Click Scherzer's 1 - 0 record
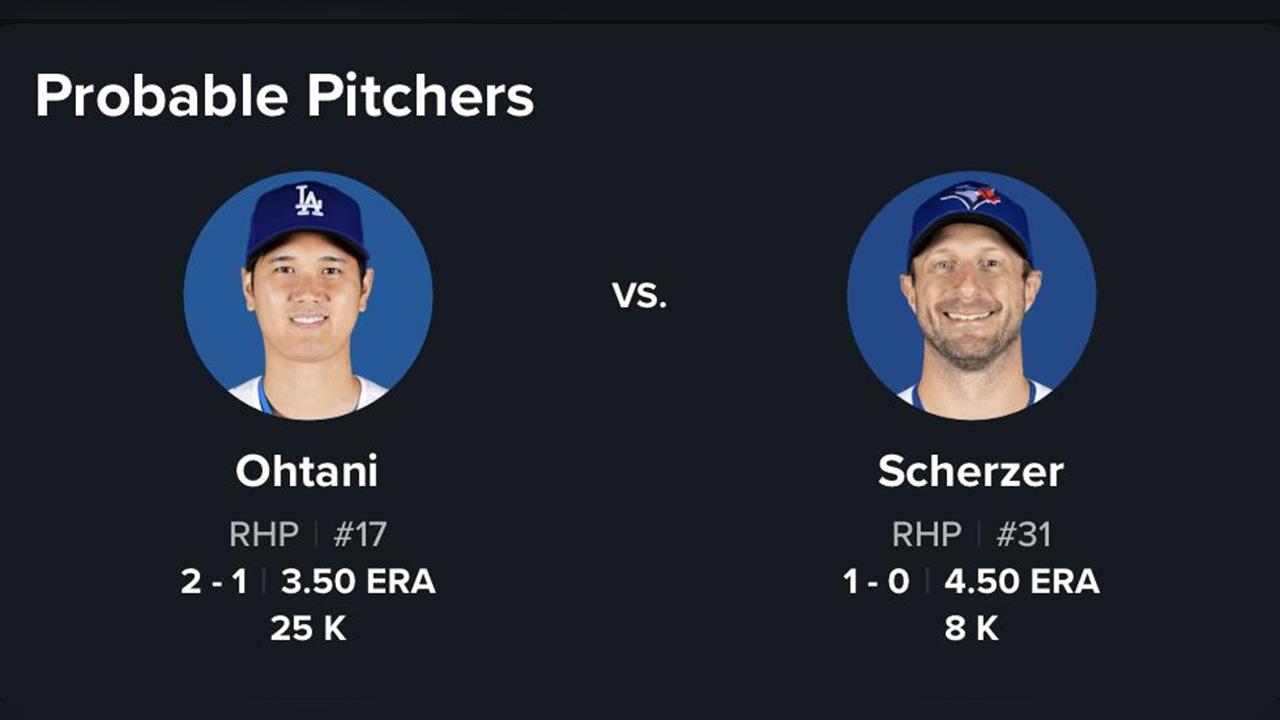Image resolution: width=1280 pixels, height=720 pixels. (877, 581)
